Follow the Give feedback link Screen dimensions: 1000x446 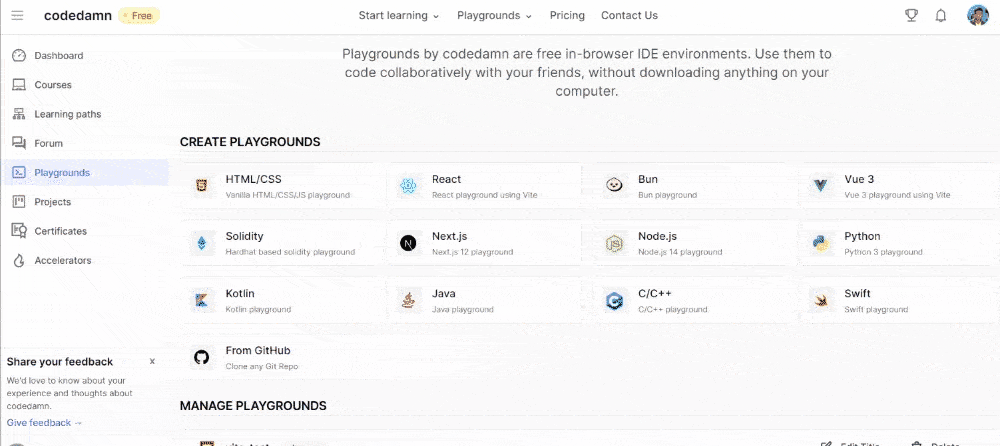44,422
